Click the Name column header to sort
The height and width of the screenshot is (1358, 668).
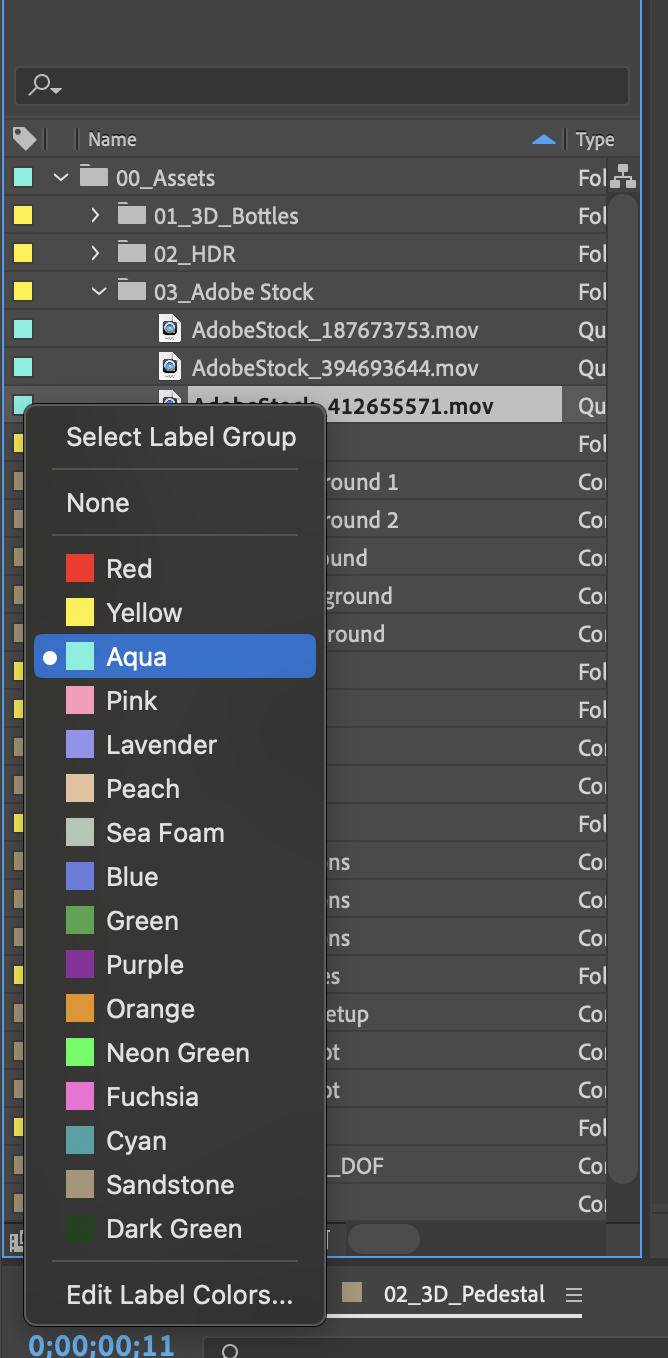pos(111,139)
